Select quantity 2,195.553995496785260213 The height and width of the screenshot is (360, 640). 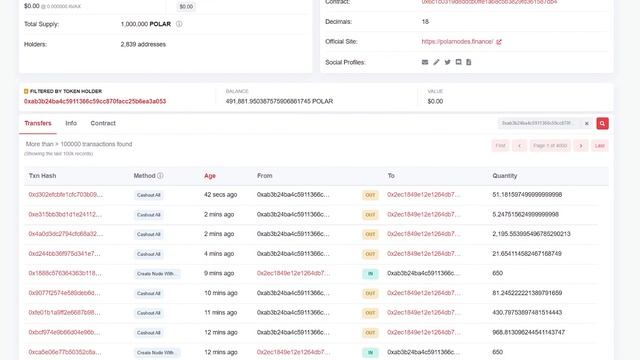(531, 234)
